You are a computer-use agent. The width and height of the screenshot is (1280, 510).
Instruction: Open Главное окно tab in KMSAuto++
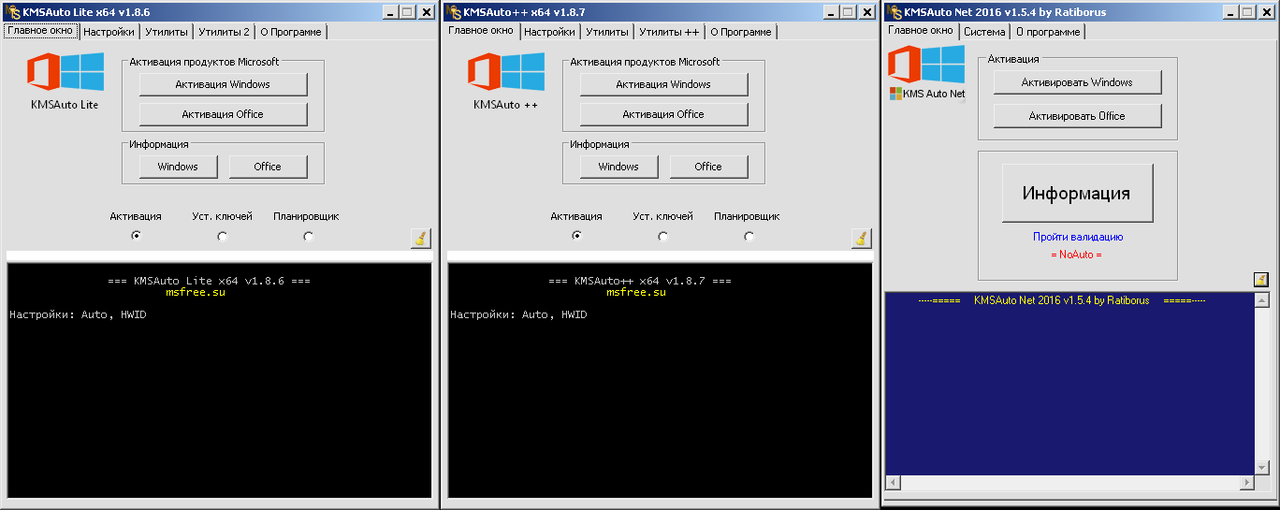pyautogui.click(x=481, y=31)
